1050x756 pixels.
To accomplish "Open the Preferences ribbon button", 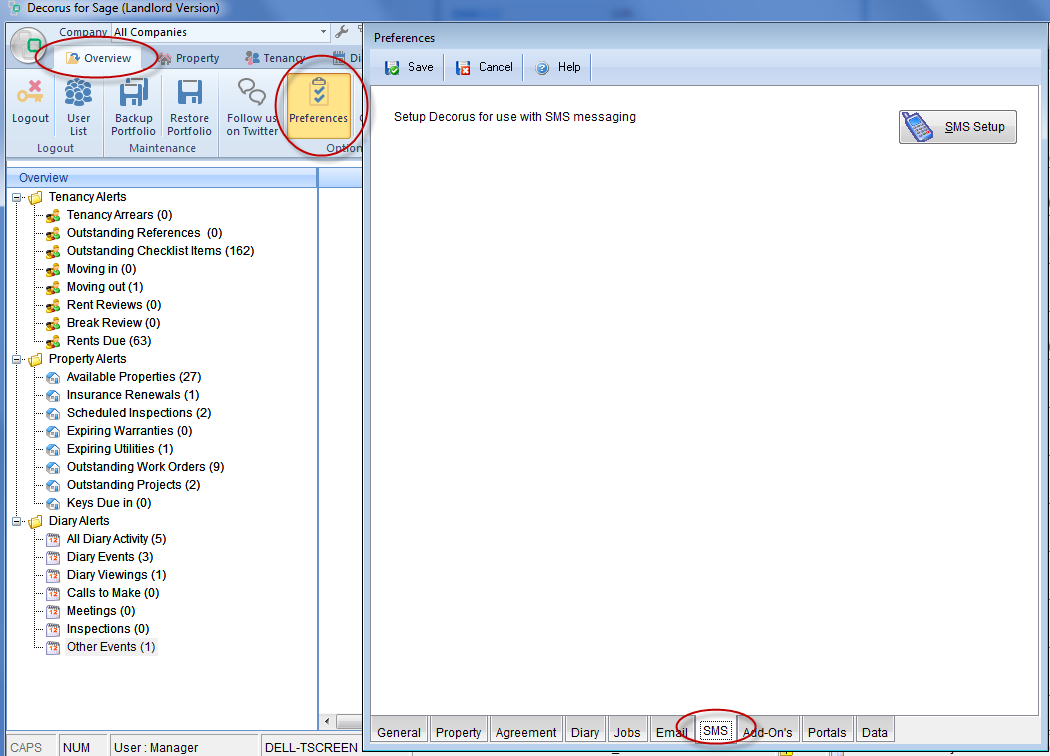I will tap(319, 104).
